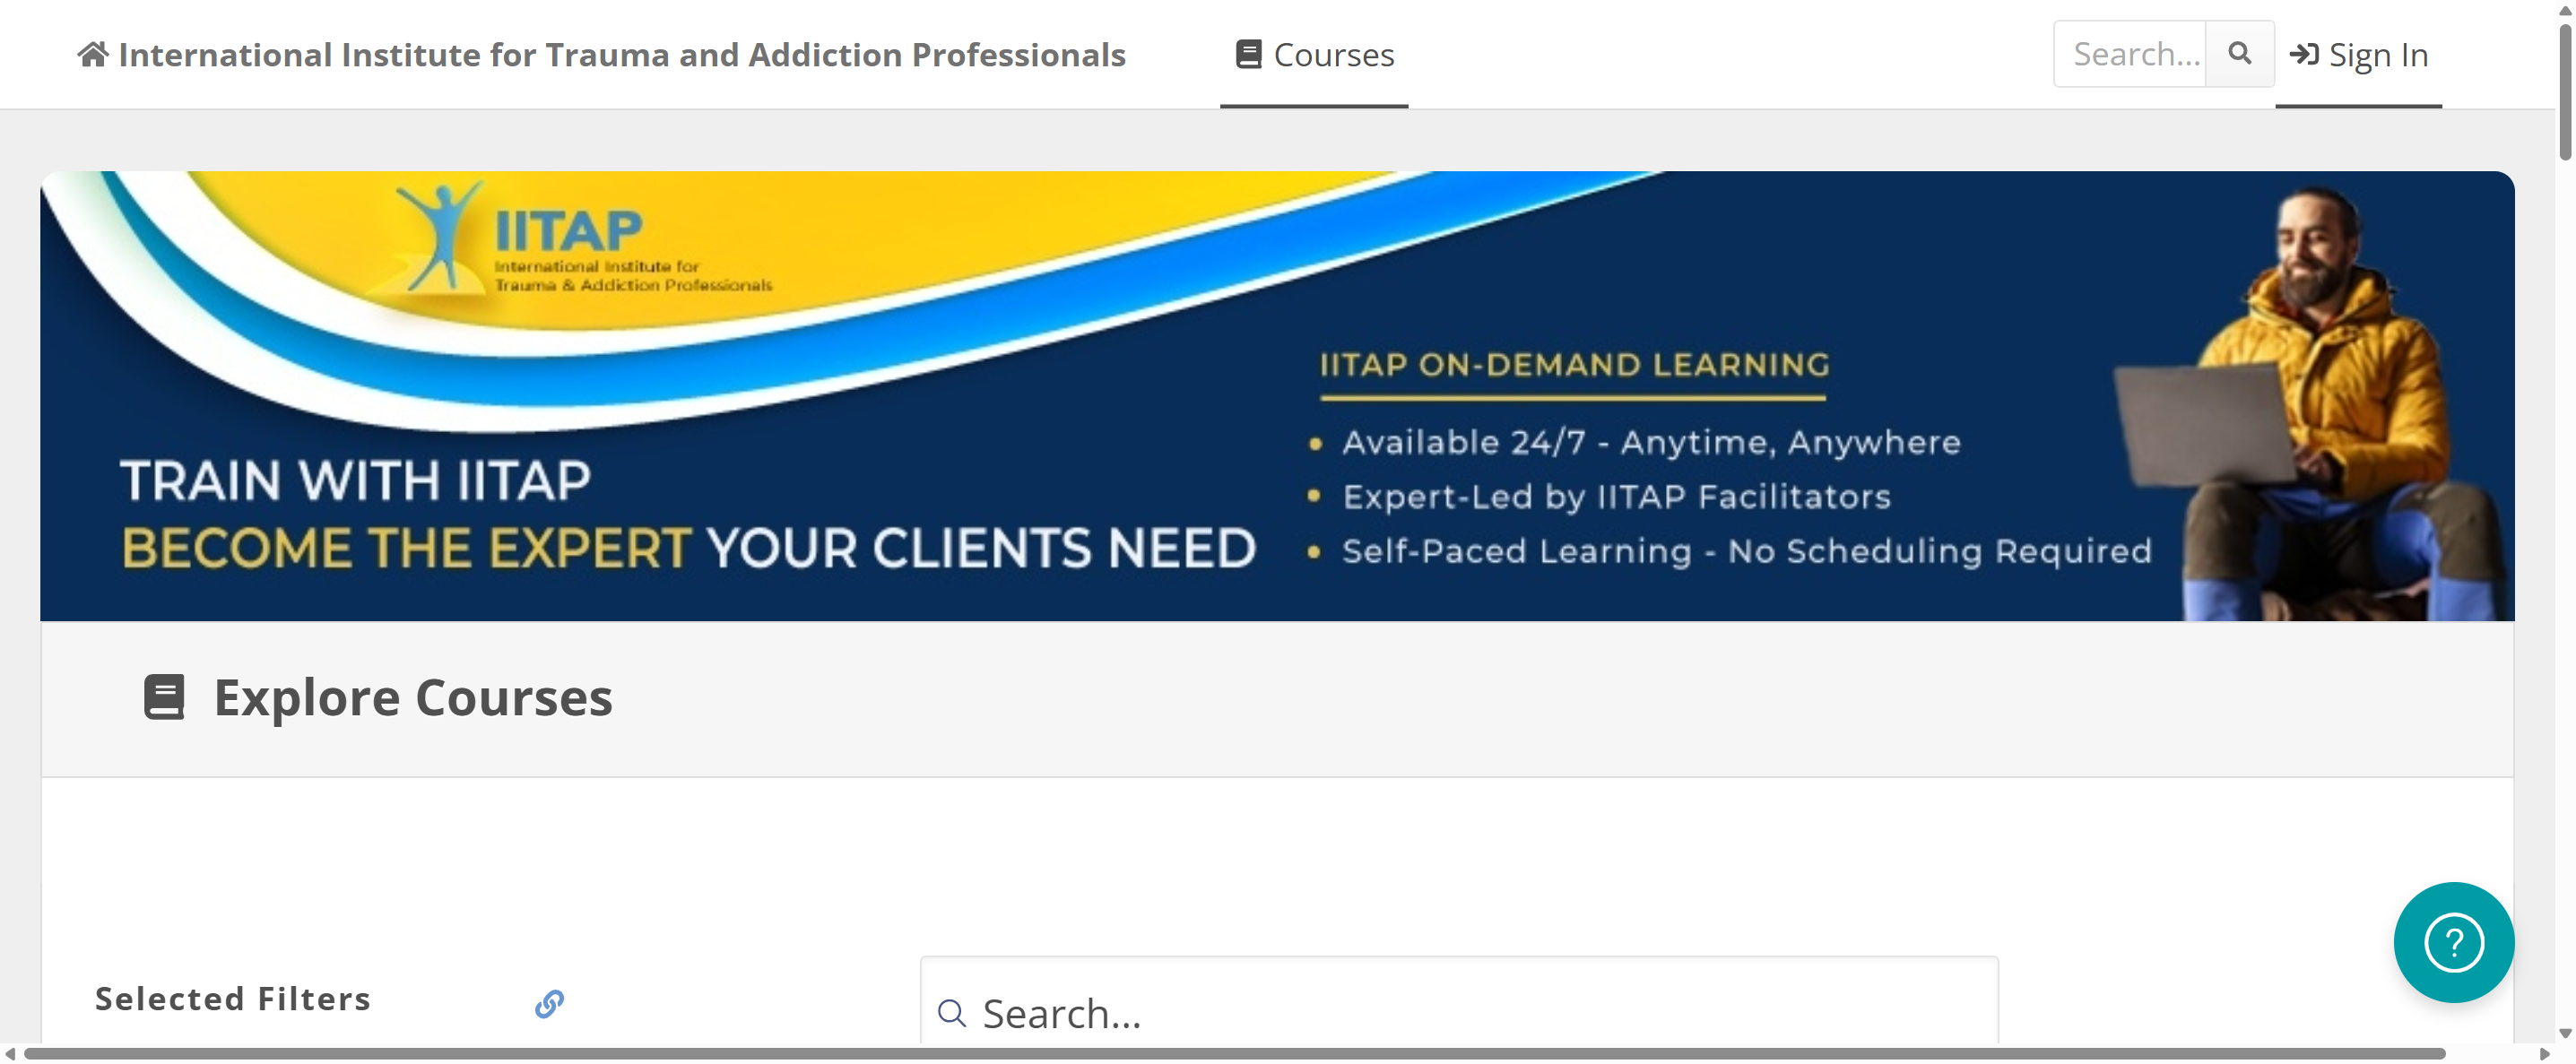2576x1064 pixels.
Task: Click the IITAP on-demand learning banner
Action: 1277,396
